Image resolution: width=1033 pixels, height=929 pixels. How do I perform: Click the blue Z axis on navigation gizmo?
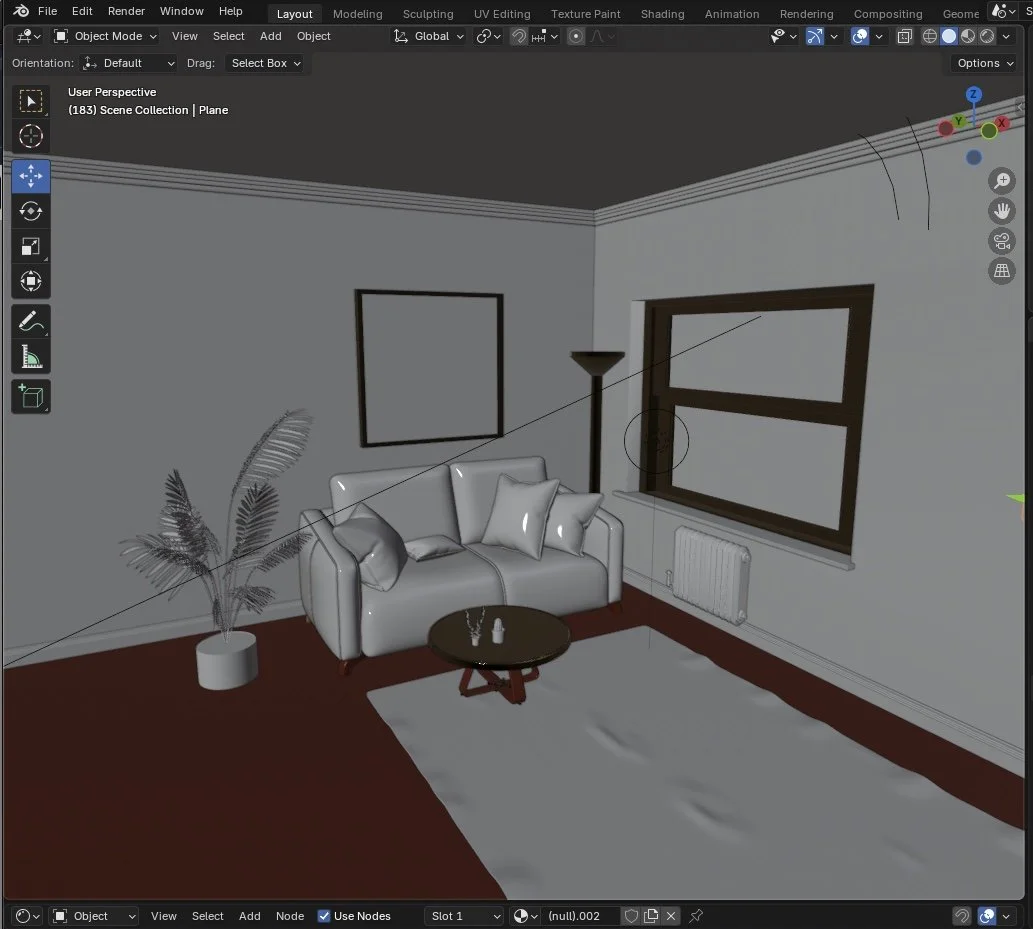(x=973, y=94)
